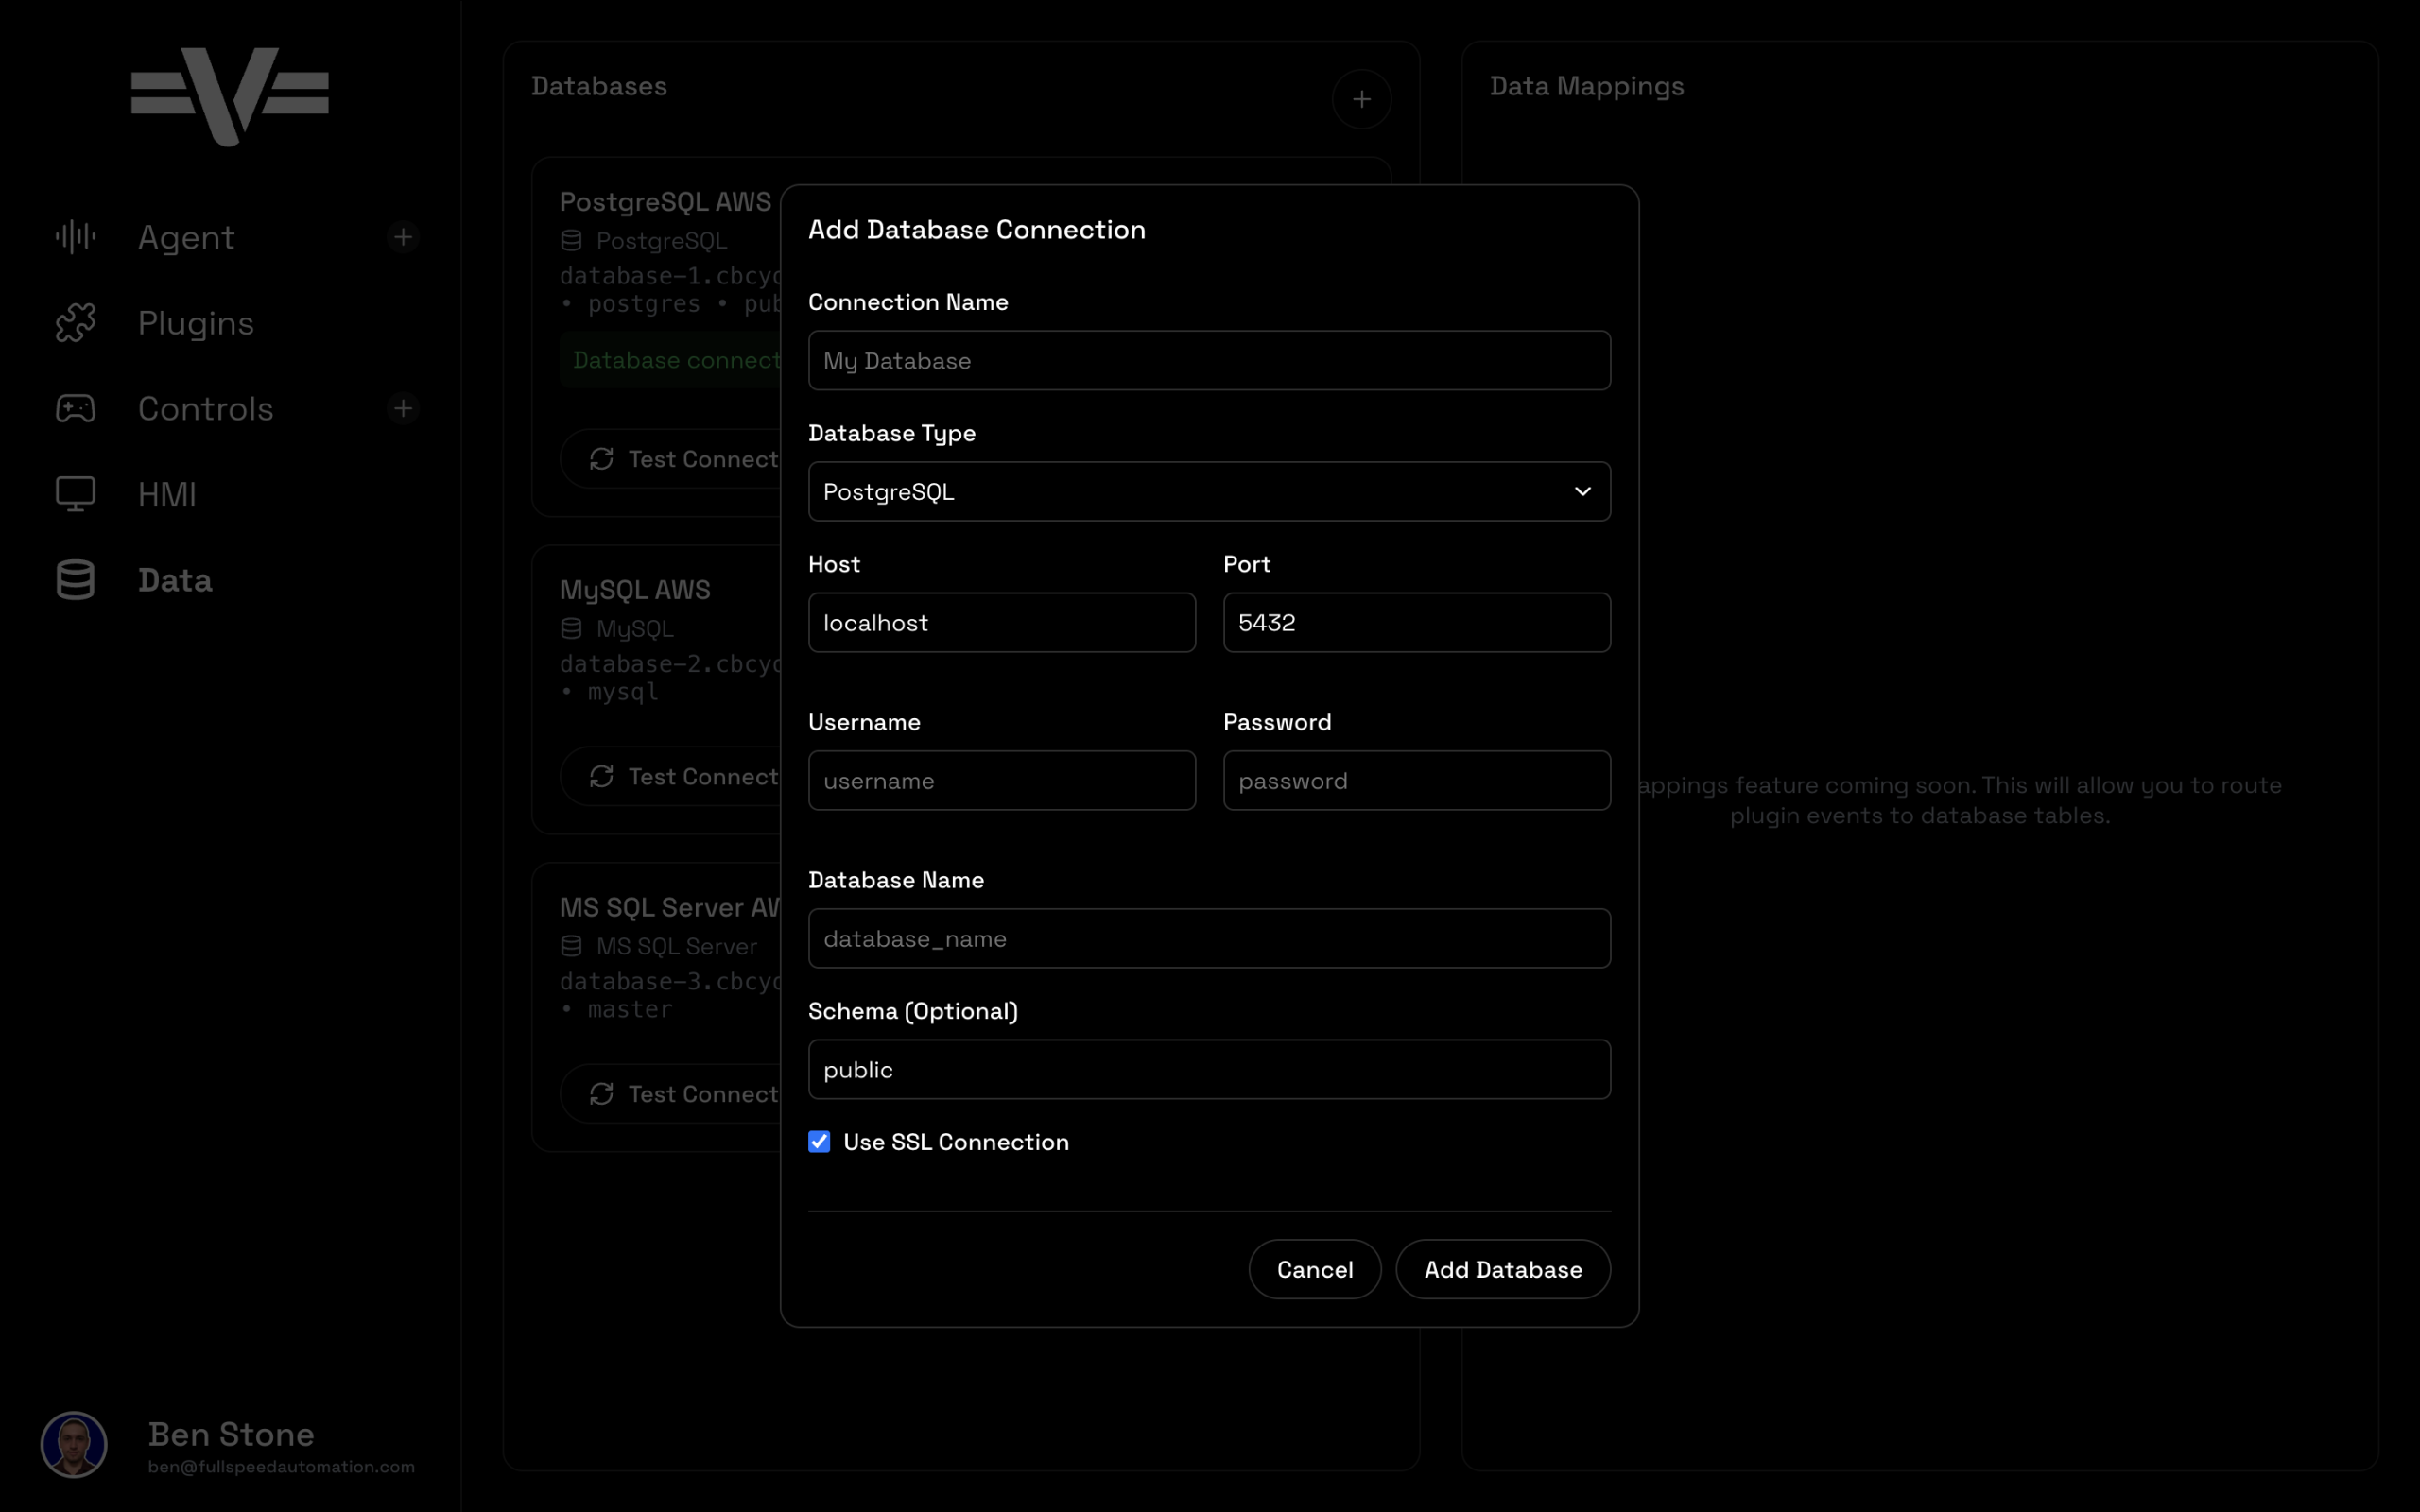Click Test Connection on MySQL AWS card
The width and height of the screenshot is (2420, 1512).
click(670, 776)
